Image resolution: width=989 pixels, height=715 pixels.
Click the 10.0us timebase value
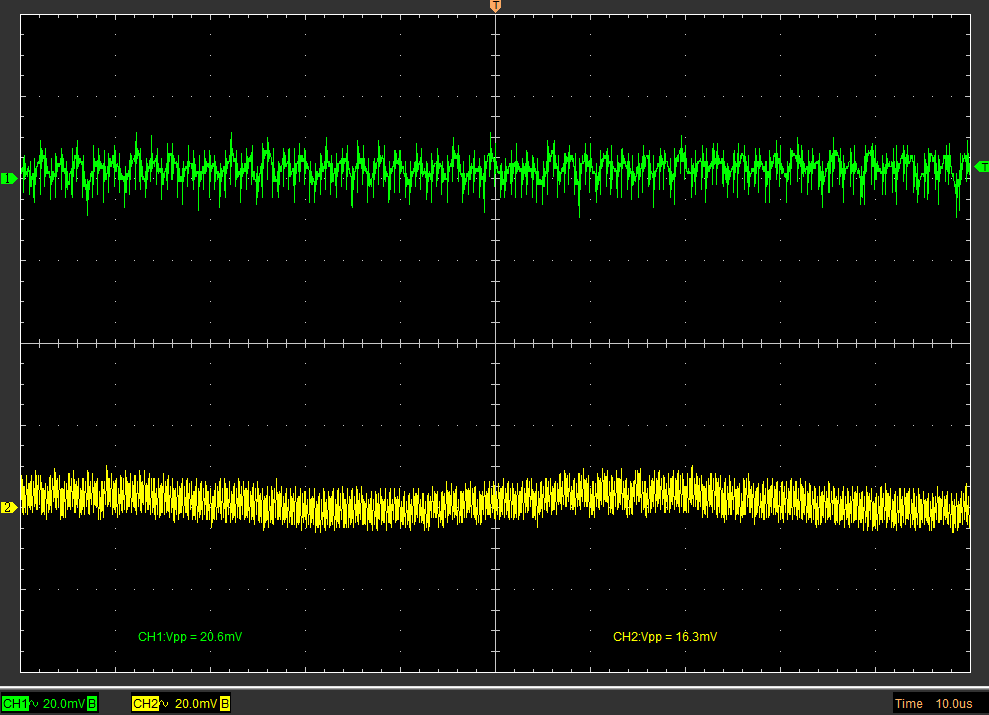[x=954, y=704]
